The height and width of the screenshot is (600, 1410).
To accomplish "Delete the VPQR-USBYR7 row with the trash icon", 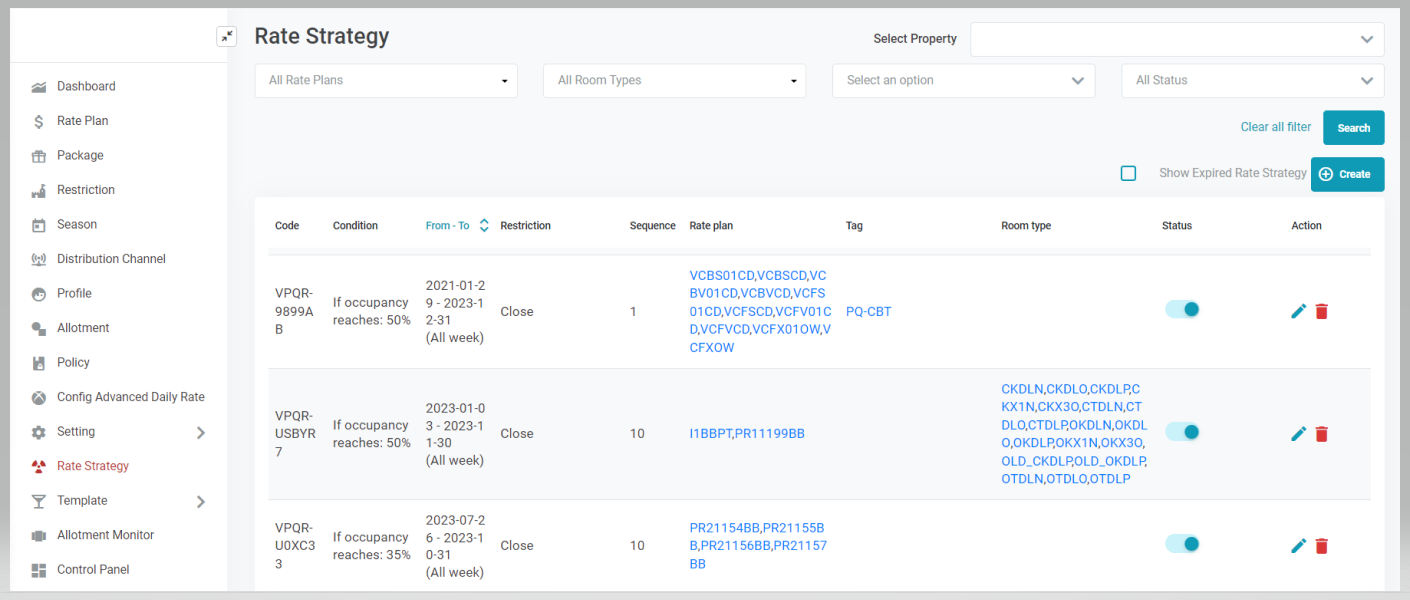I will click(x=1321, y=433).
